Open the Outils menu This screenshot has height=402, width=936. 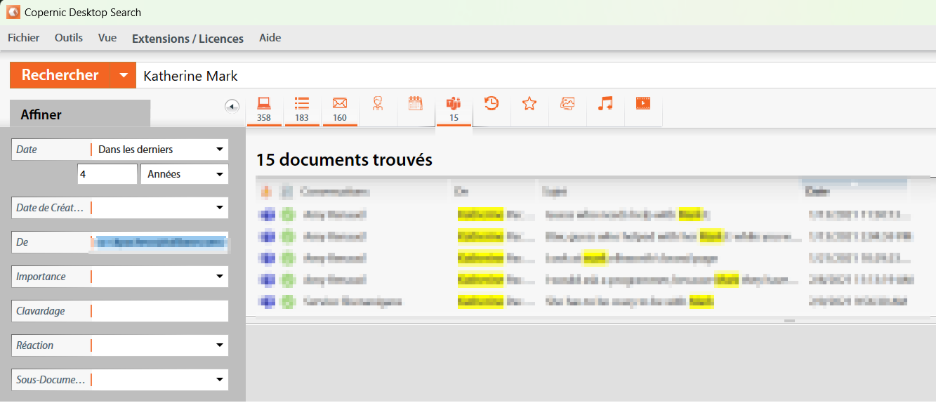click(69, 38)
